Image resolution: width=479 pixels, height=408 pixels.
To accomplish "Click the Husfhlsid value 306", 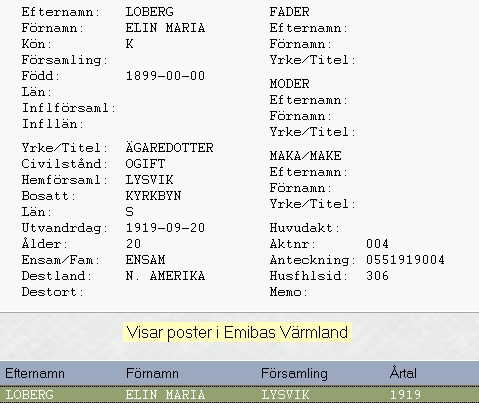I will [377, 276].
